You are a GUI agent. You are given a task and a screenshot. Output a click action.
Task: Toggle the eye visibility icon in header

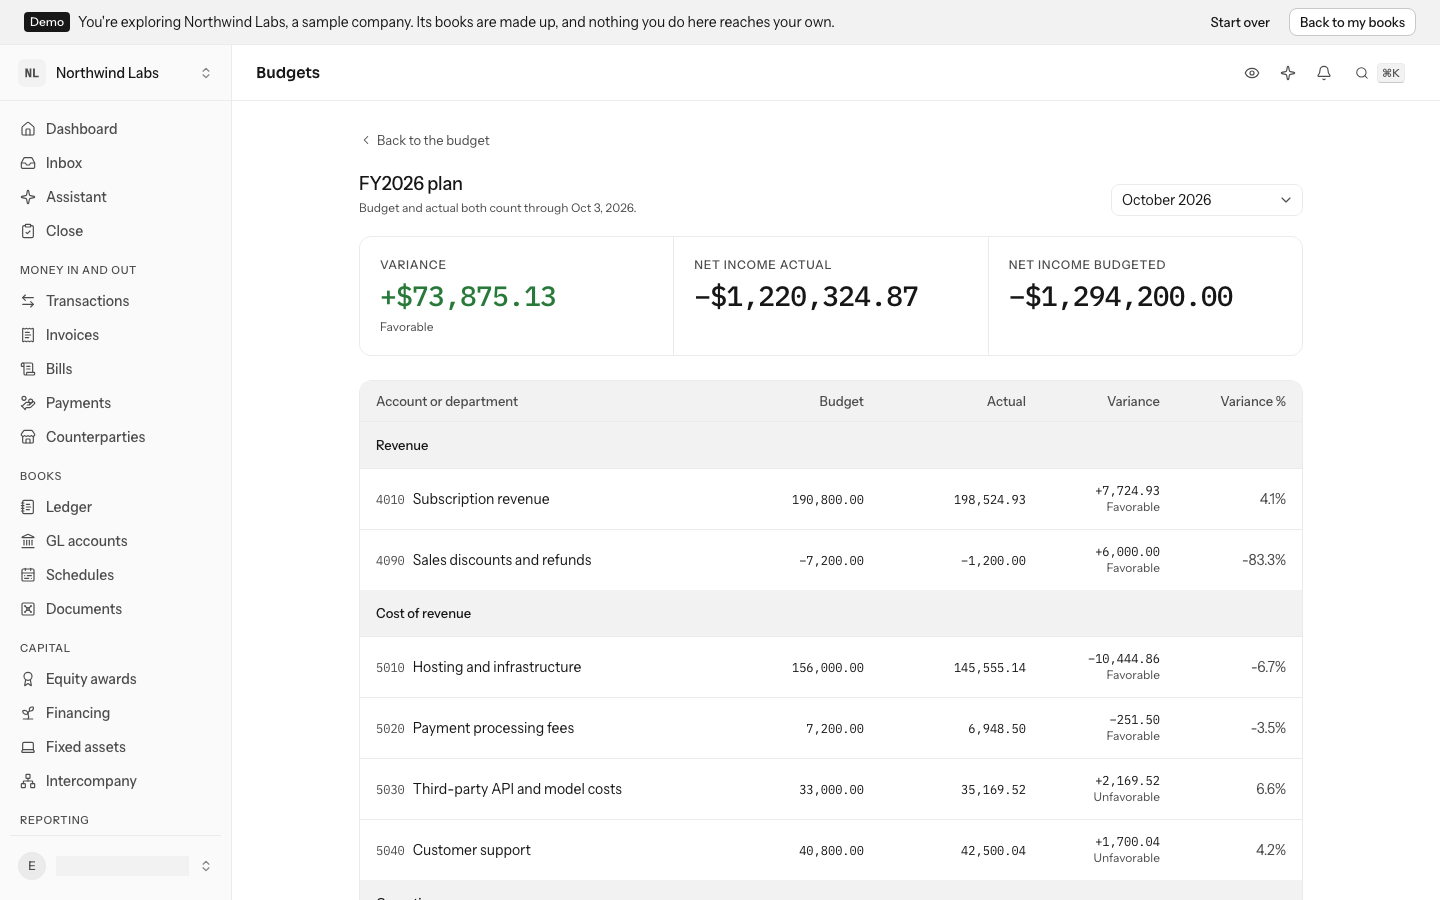click(1252, 73)
